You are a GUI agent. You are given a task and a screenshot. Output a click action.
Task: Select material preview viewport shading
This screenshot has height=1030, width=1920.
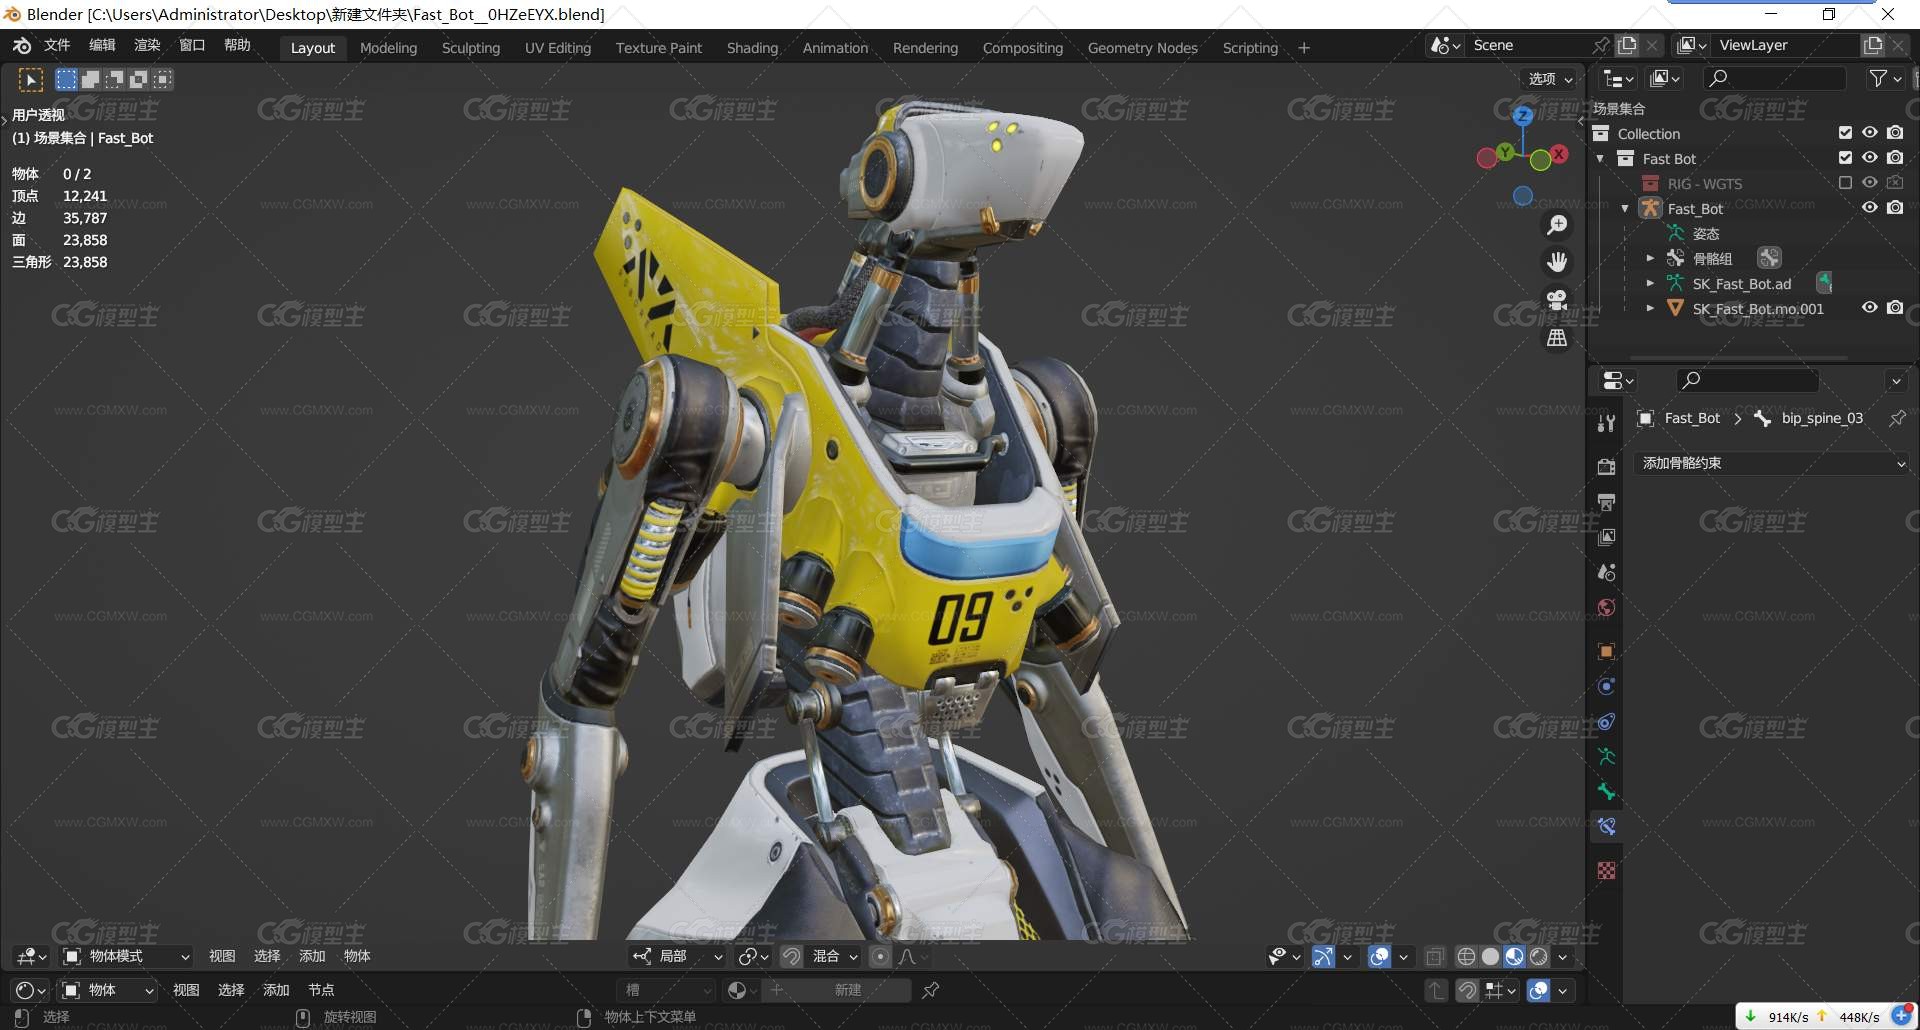pyautogui.click(x=1514, y=957)
